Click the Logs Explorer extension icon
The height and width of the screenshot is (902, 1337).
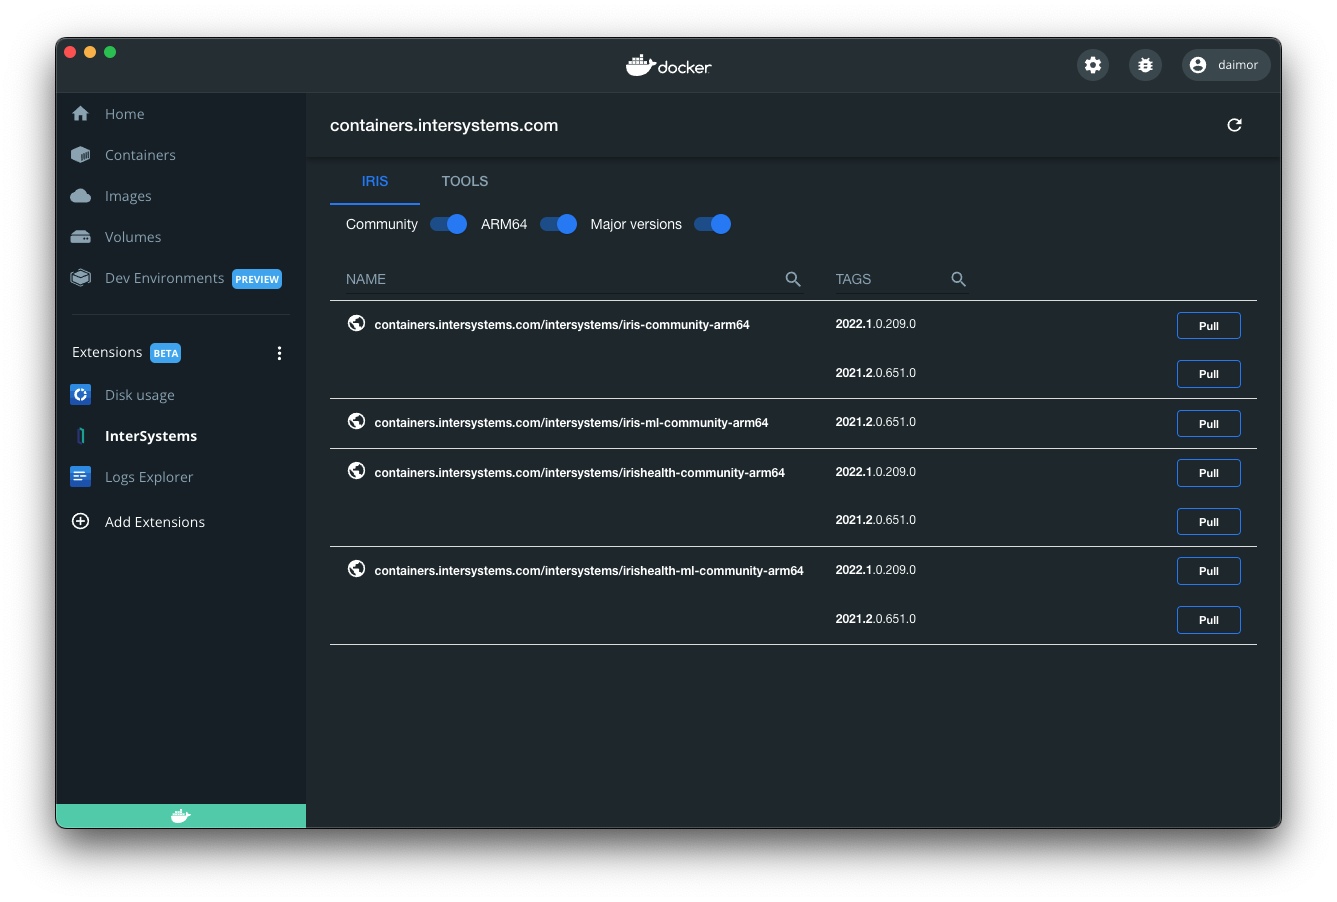[x=81, y=477]
